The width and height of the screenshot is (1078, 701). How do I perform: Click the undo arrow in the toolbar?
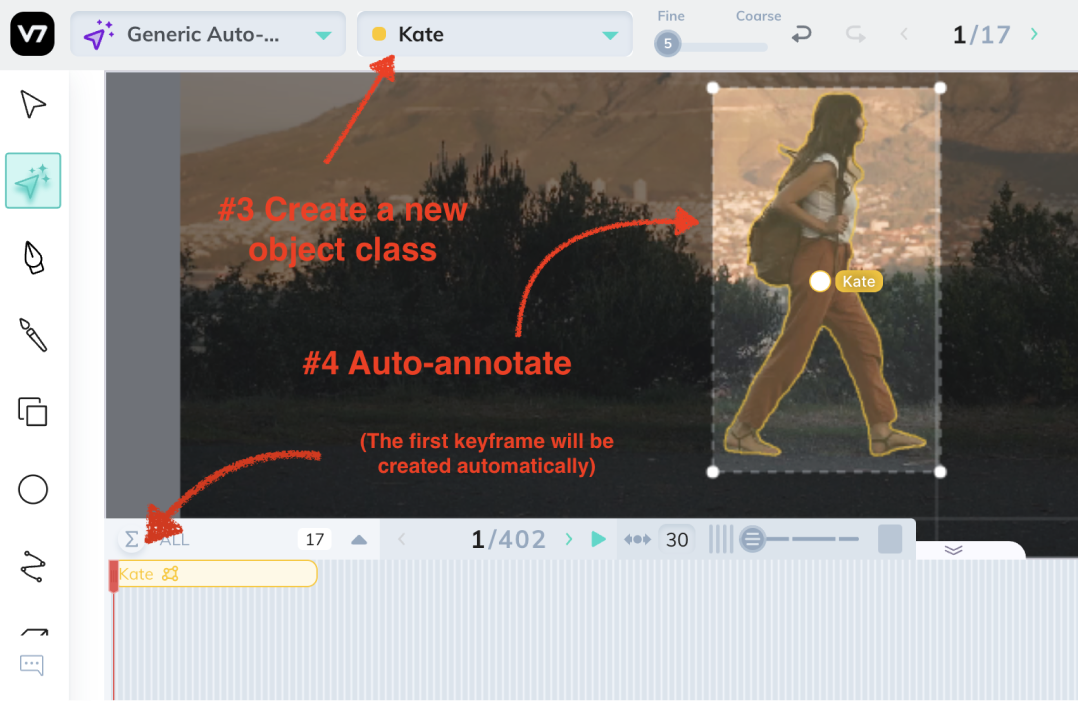point(801,34)
